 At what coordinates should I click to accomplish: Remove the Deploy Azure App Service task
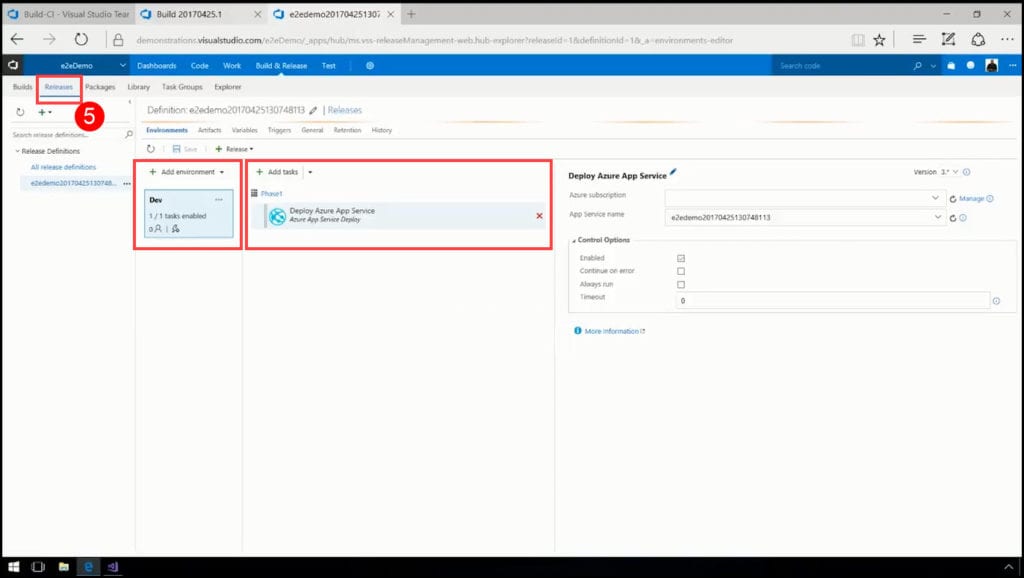tap(539, 216)
